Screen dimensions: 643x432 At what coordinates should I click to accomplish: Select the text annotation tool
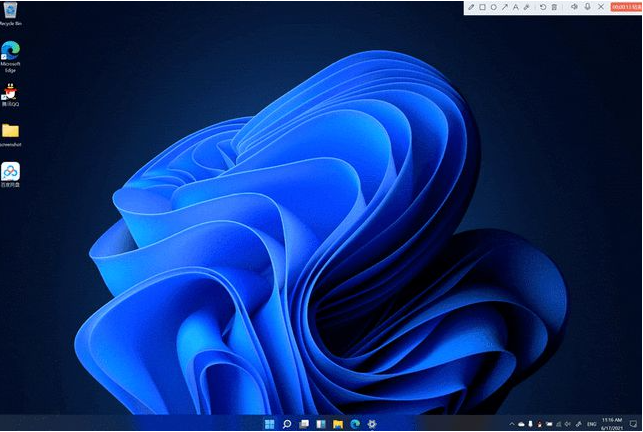click(x=515, y=7)
